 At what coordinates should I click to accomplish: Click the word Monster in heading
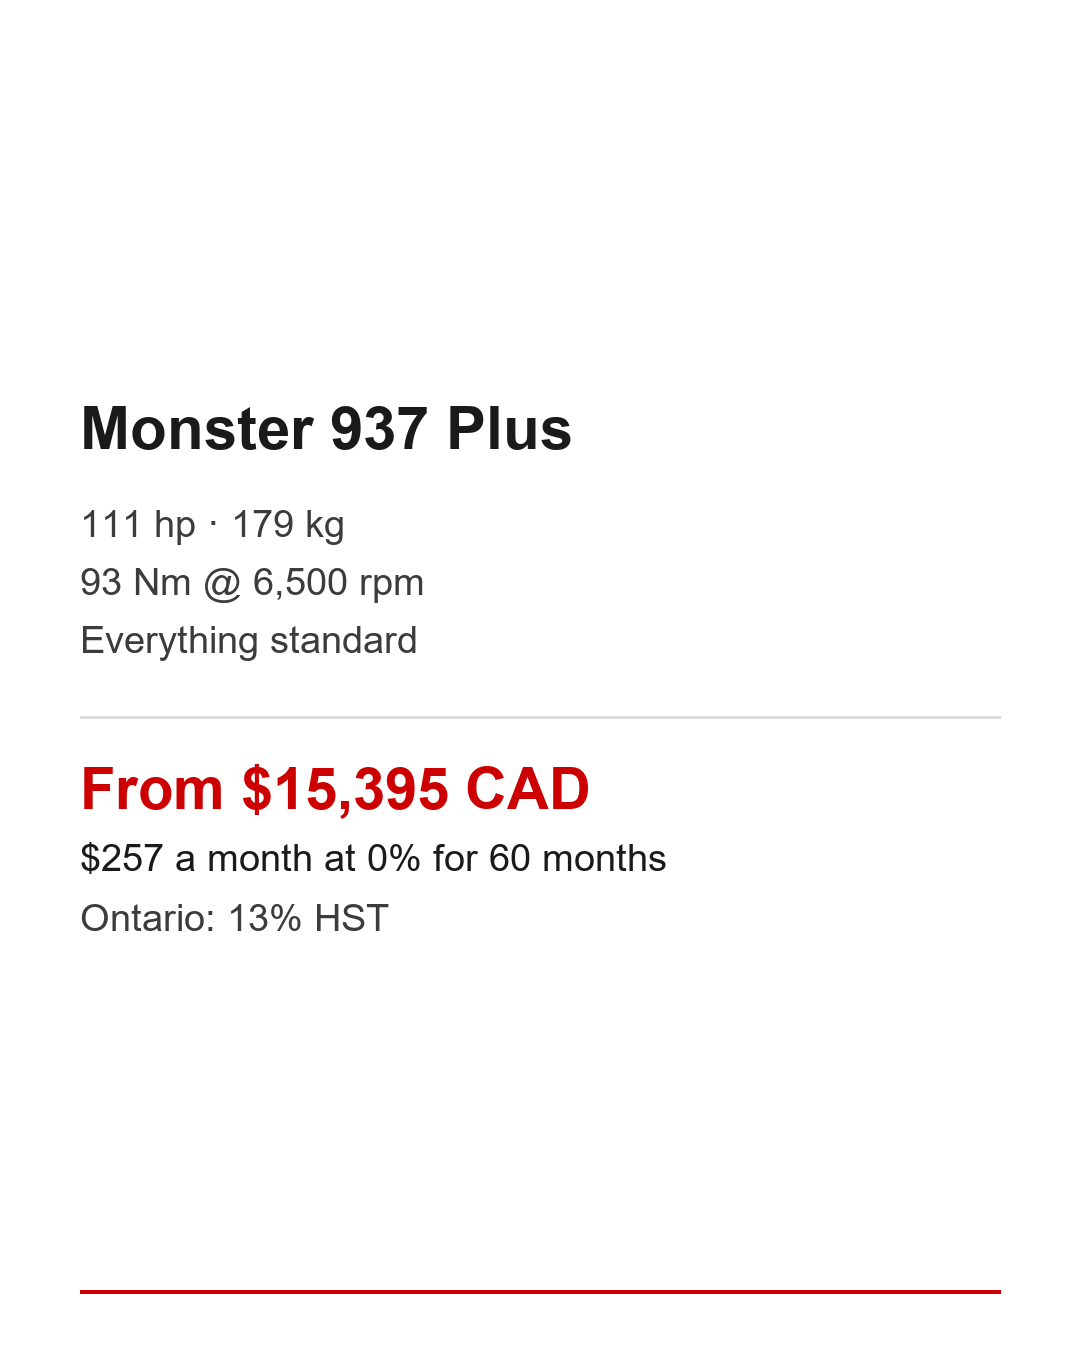click(198, 429)
